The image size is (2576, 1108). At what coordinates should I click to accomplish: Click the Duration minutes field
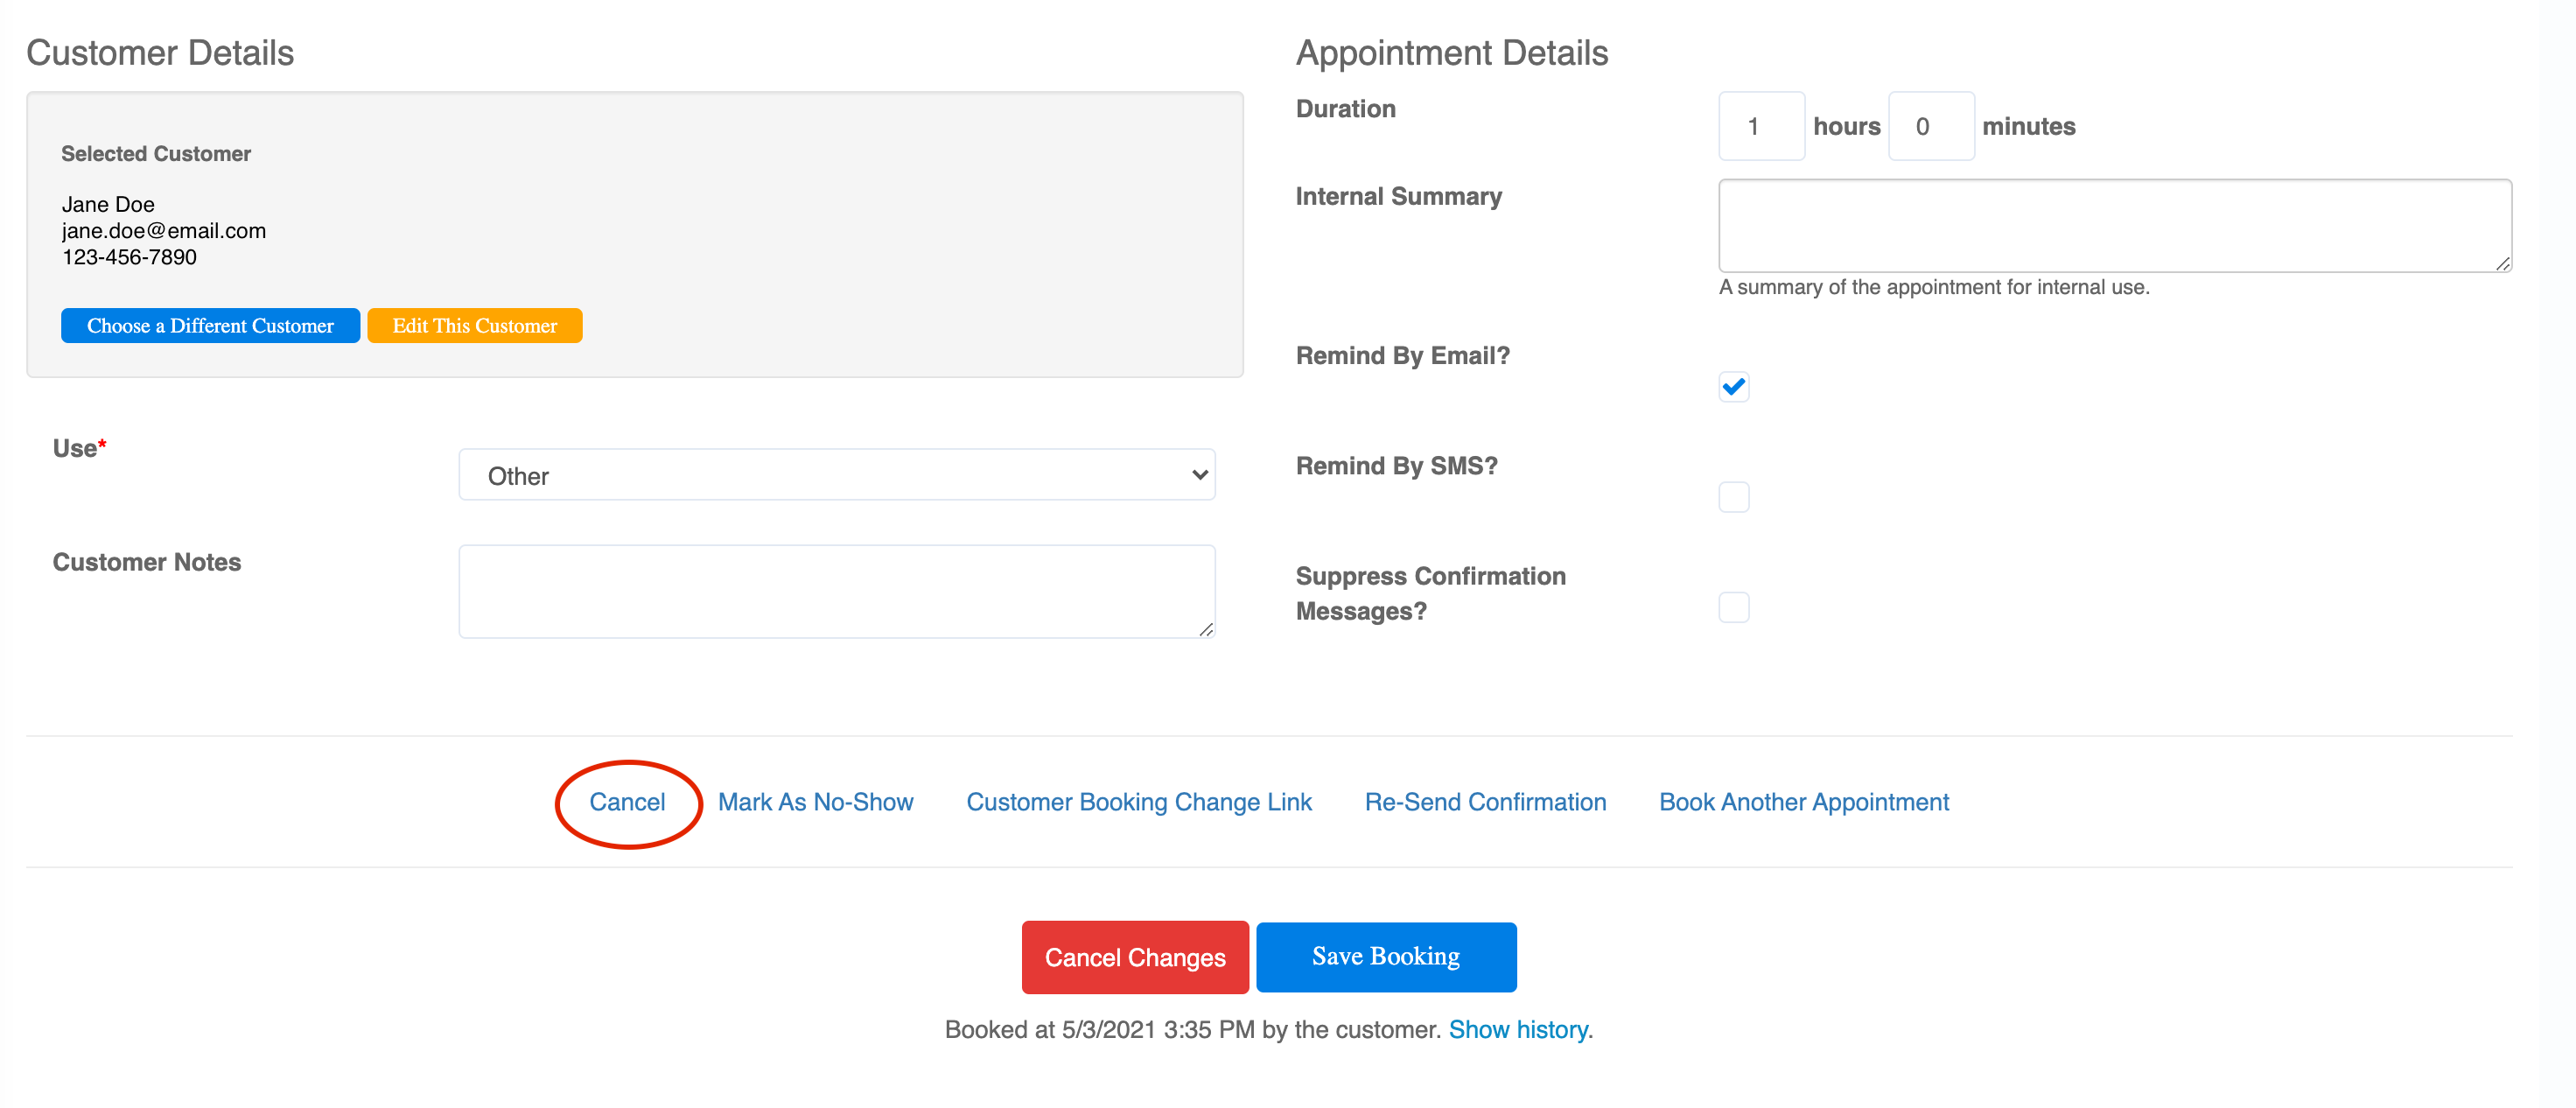tap(1930, 126)
